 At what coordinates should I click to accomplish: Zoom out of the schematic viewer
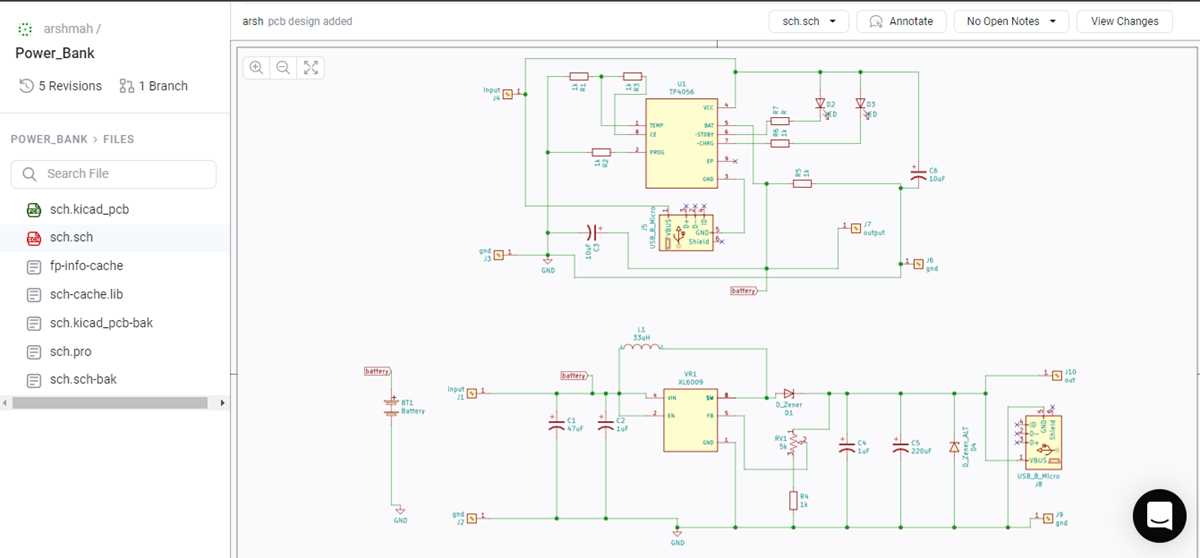(283, 67)
